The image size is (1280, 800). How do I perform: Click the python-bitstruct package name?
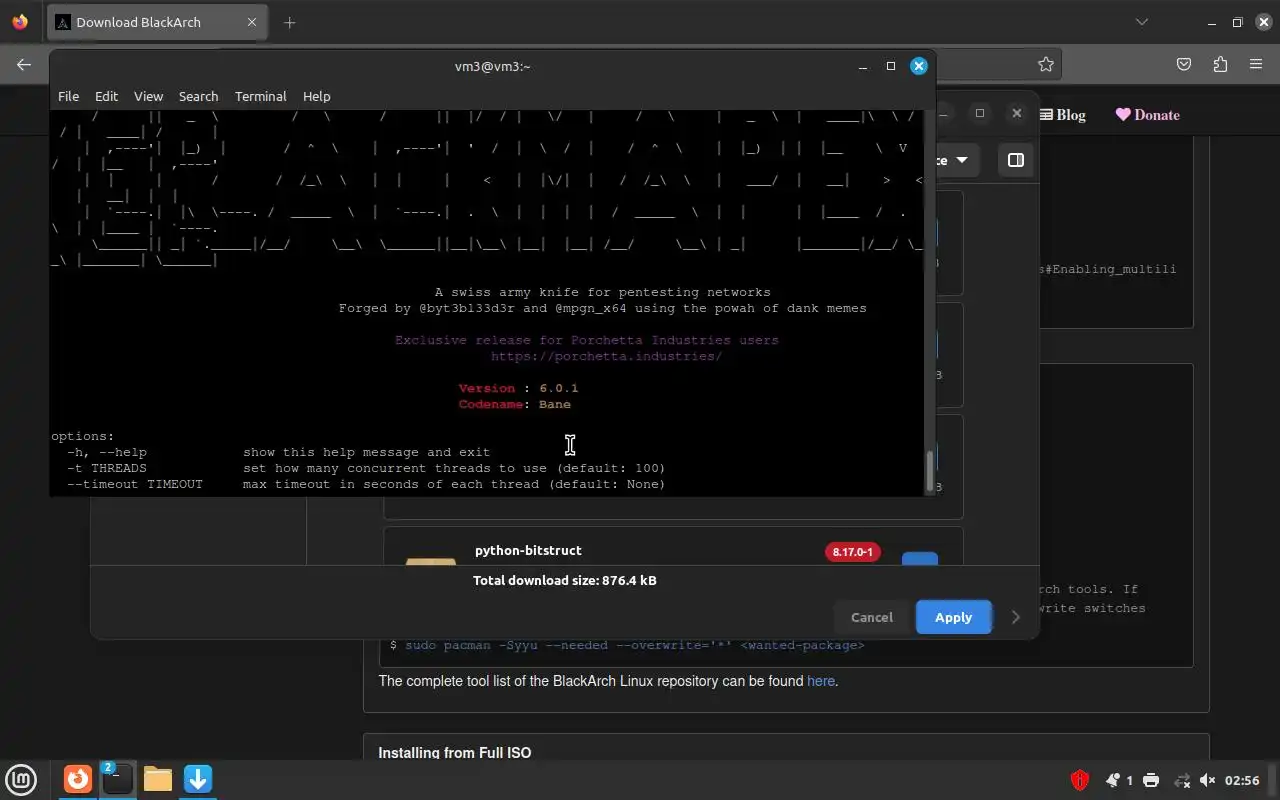tap(528, 550)
